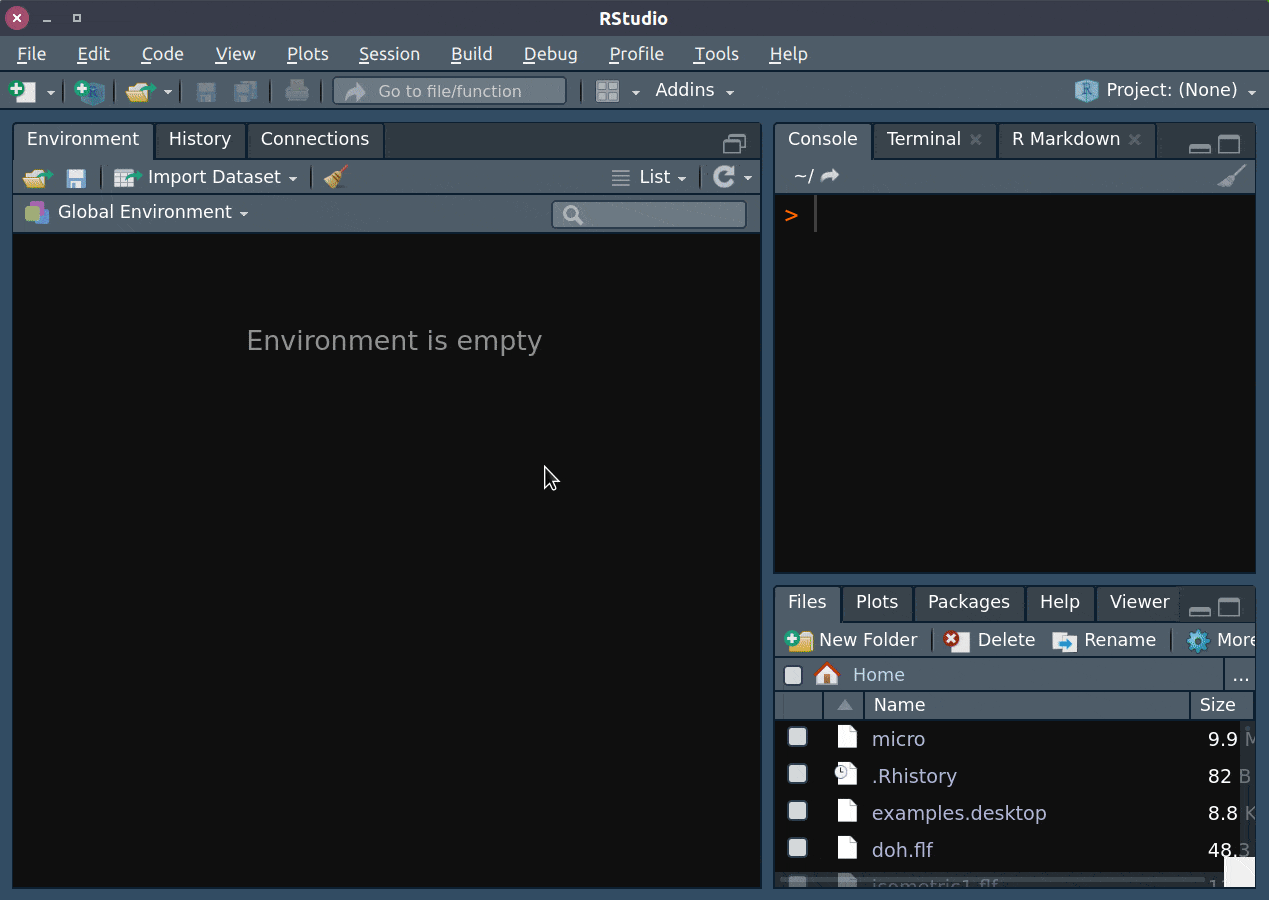Screen dimensions: 1269x900
Task: Click the ... go to directory button
Action: coord(1240,676)
